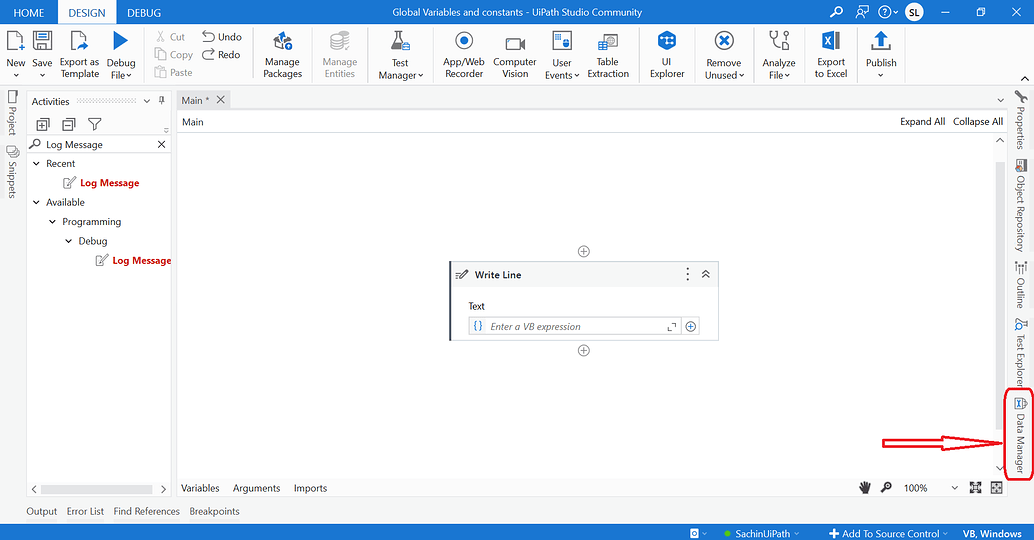This screenshot has height=540, width=1034.
Task: Open the Computer Vision tool
Action: pos(515,55)
